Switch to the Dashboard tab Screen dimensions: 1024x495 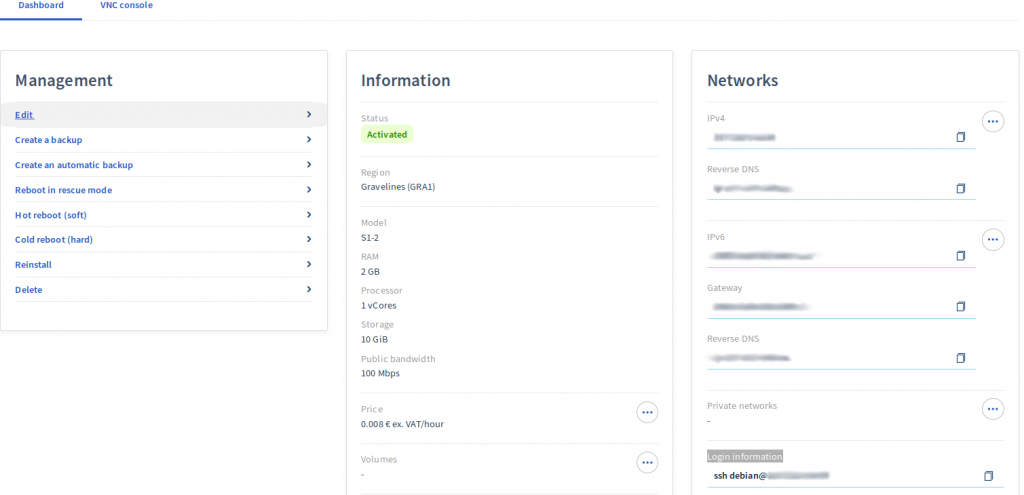[41, 5]
